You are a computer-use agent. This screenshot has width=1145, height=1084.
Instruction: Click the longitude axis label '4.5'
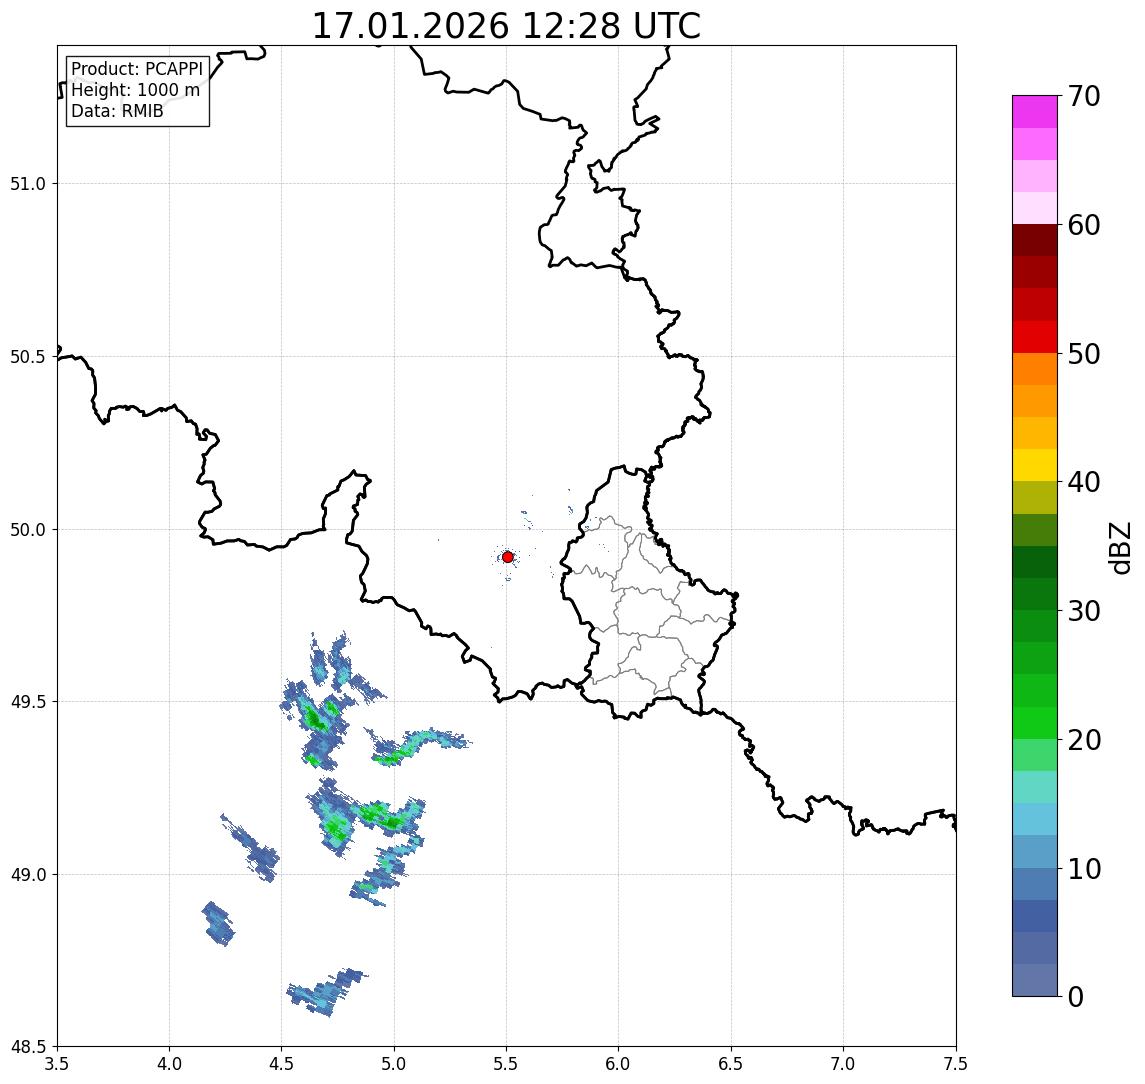(x=282, y=1064)
